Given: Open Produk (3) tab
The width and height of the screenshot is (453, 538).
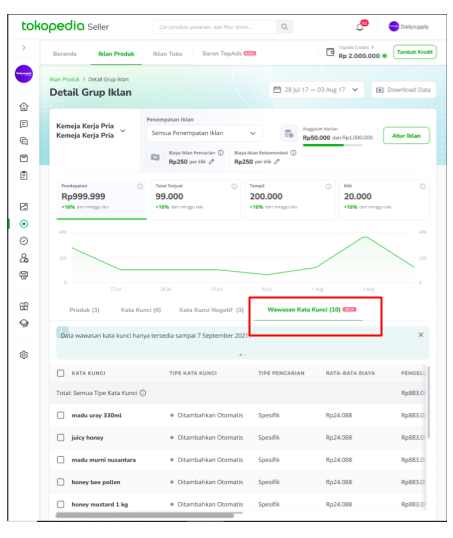Looking at the screenshot, I should pyautogui.click(x=84, y=310).
